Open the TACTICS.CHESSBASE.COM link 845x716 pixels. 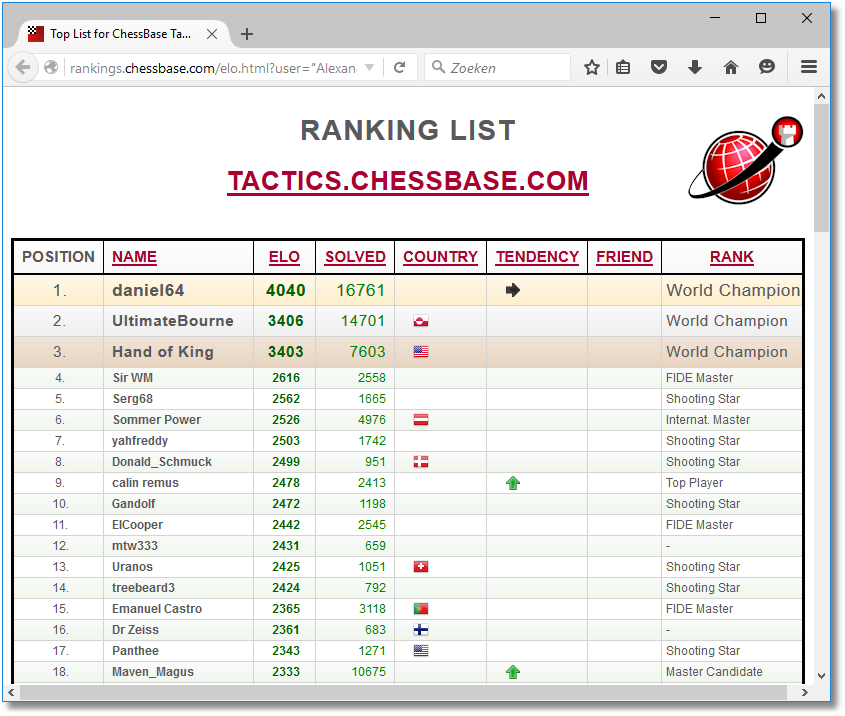coord(408,181)
